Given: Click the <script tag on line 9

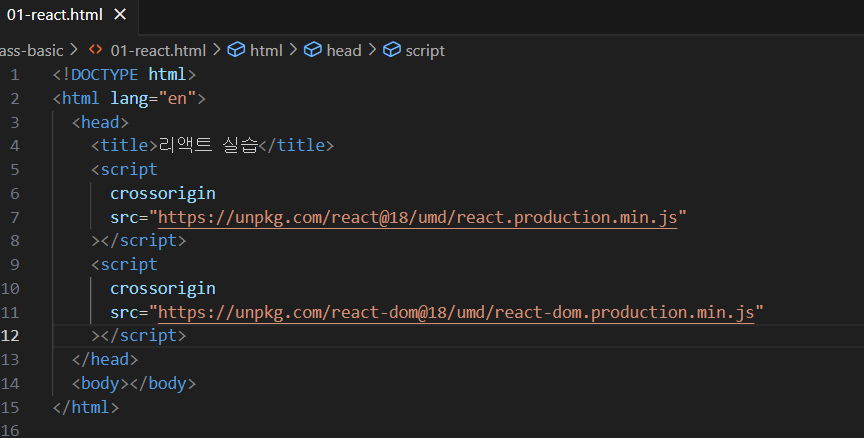Looking at the screenshot, I should [x=125, y=264].
